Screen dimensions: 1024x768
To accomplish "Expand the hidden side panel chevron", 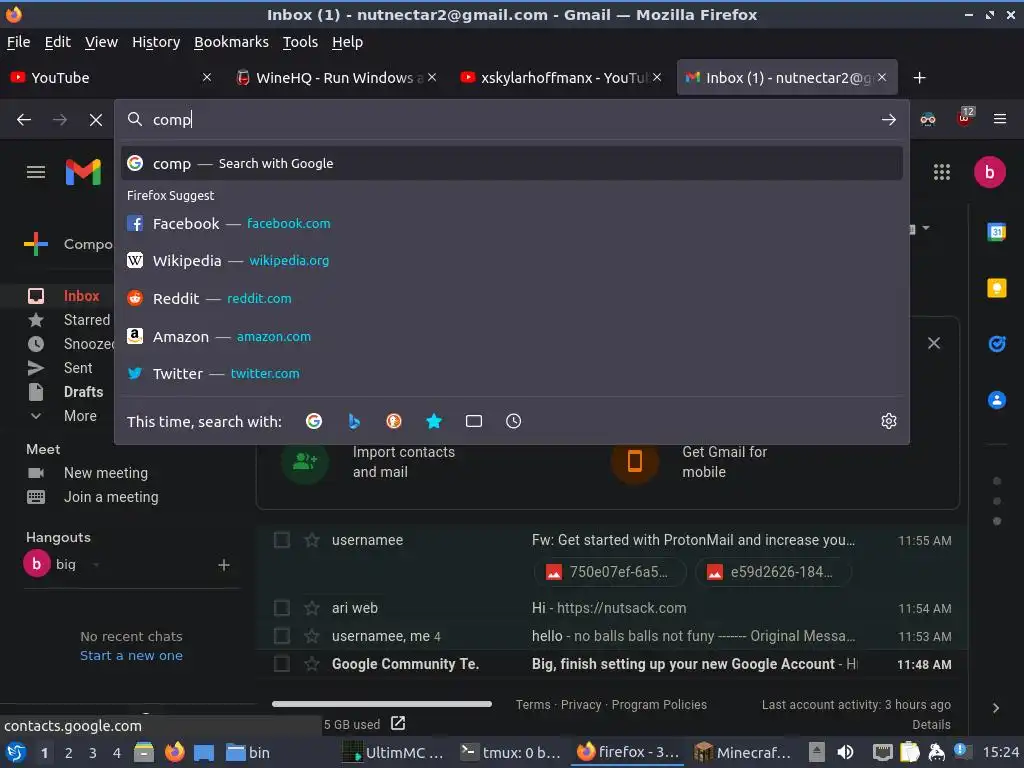I will click(995, 708).
